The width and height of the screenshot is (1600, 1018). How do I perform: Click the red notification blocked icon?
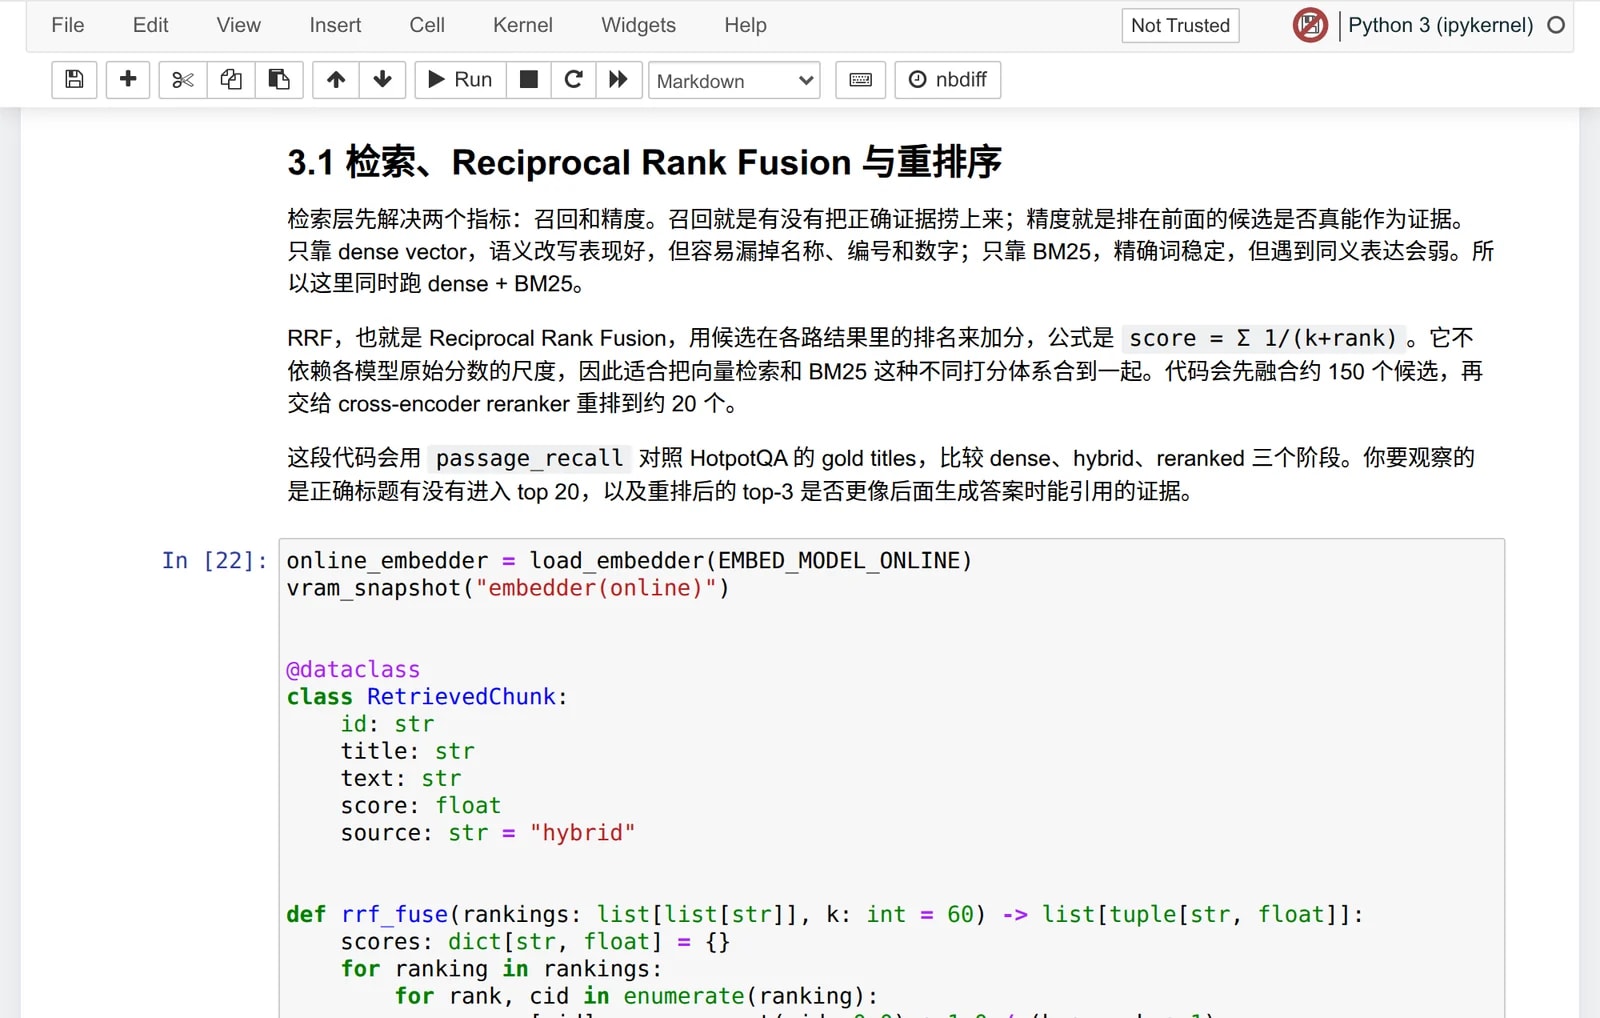pyautogui.click(x=1310, y=25)
